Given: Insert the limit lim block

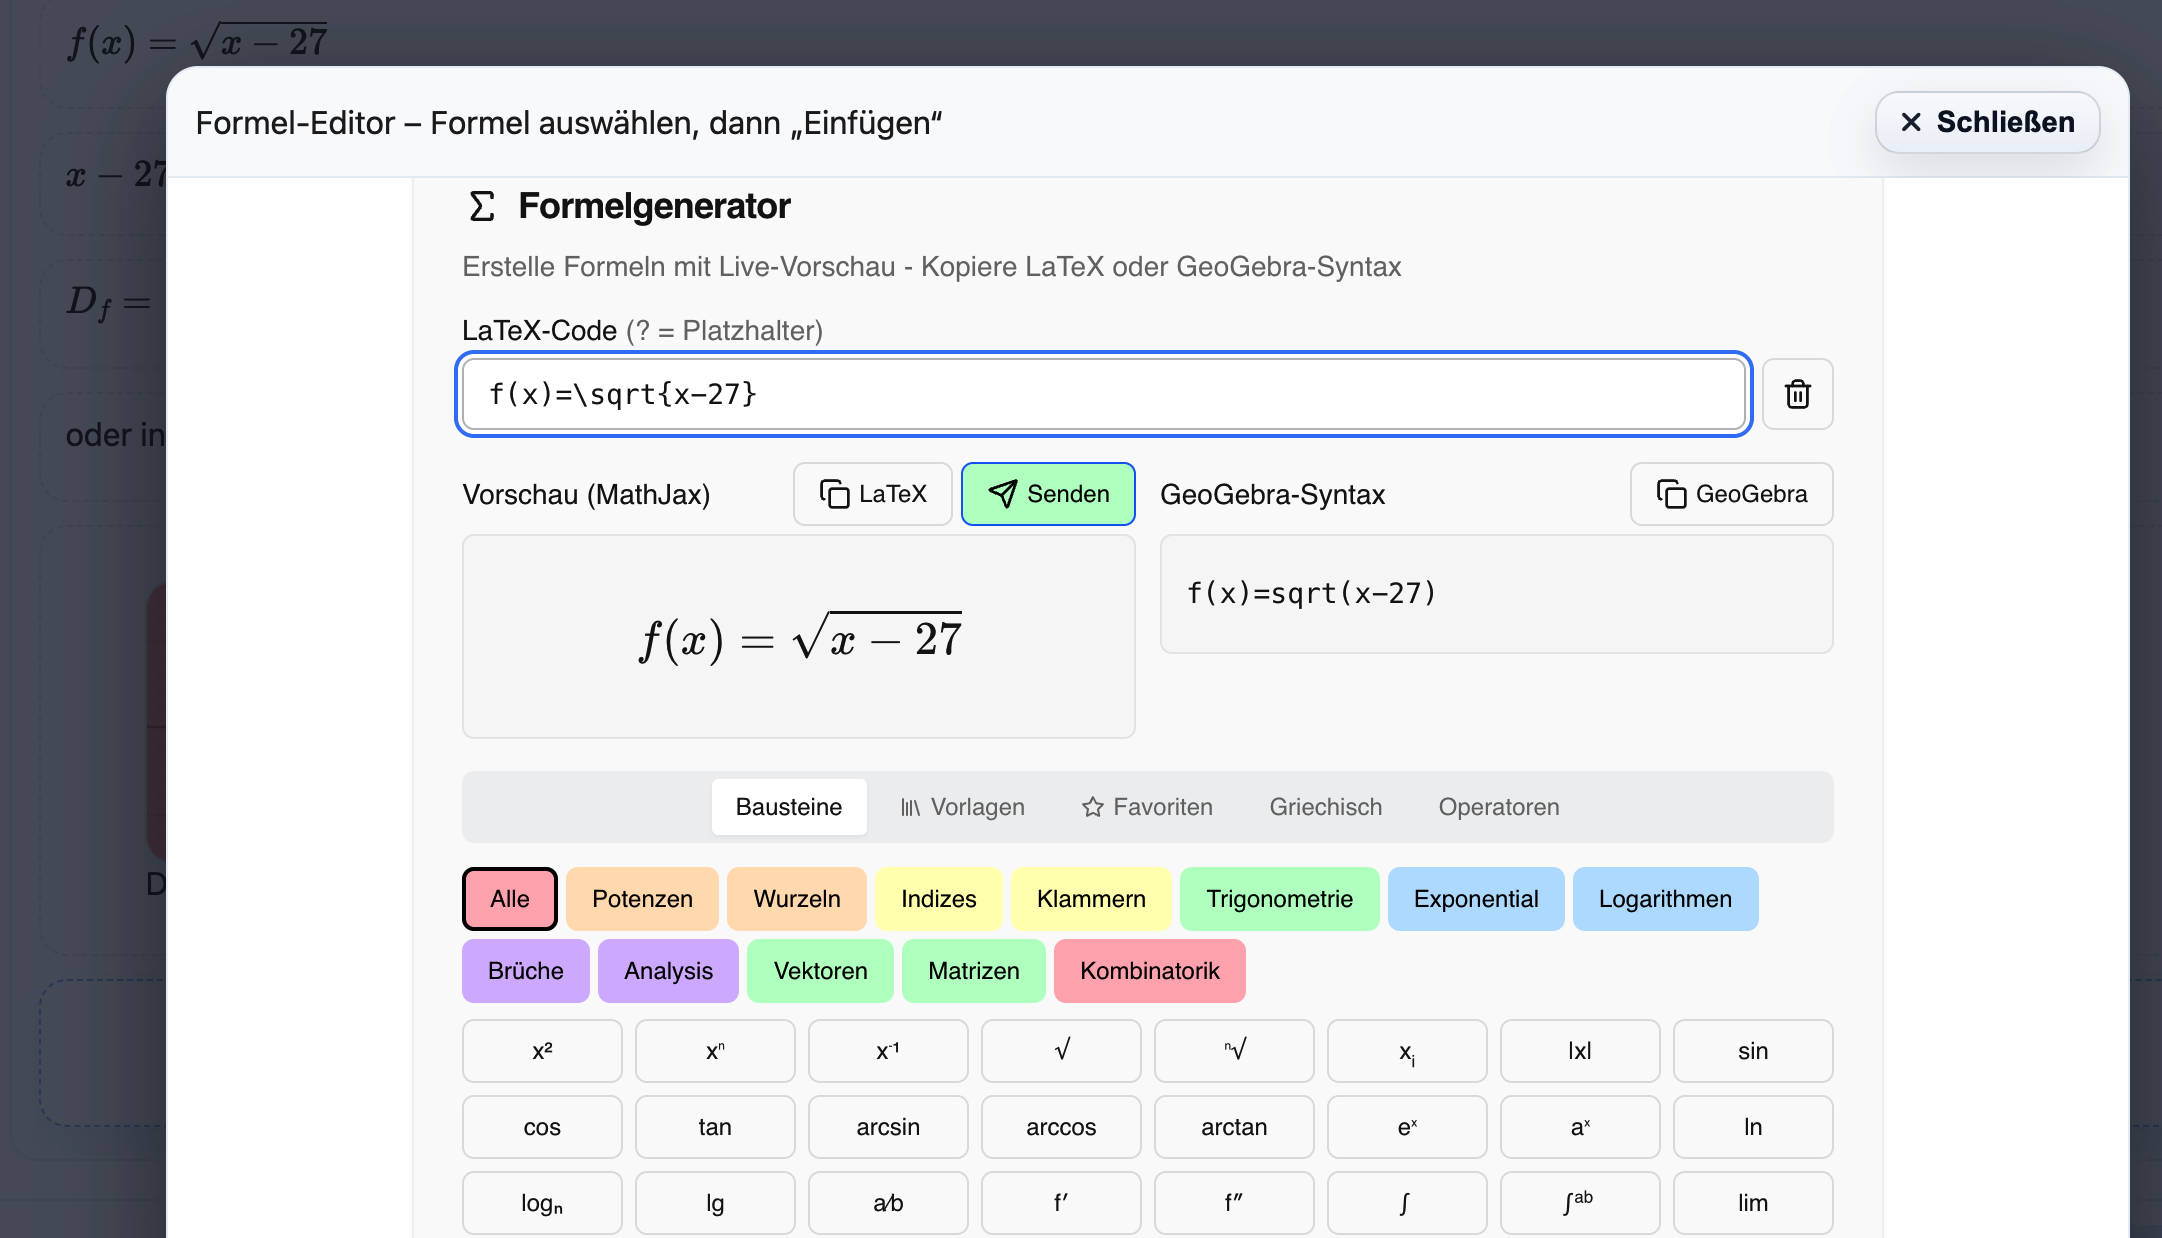Looking at the screenshot, I should pyautogui.click(x=1752, y=1202).
